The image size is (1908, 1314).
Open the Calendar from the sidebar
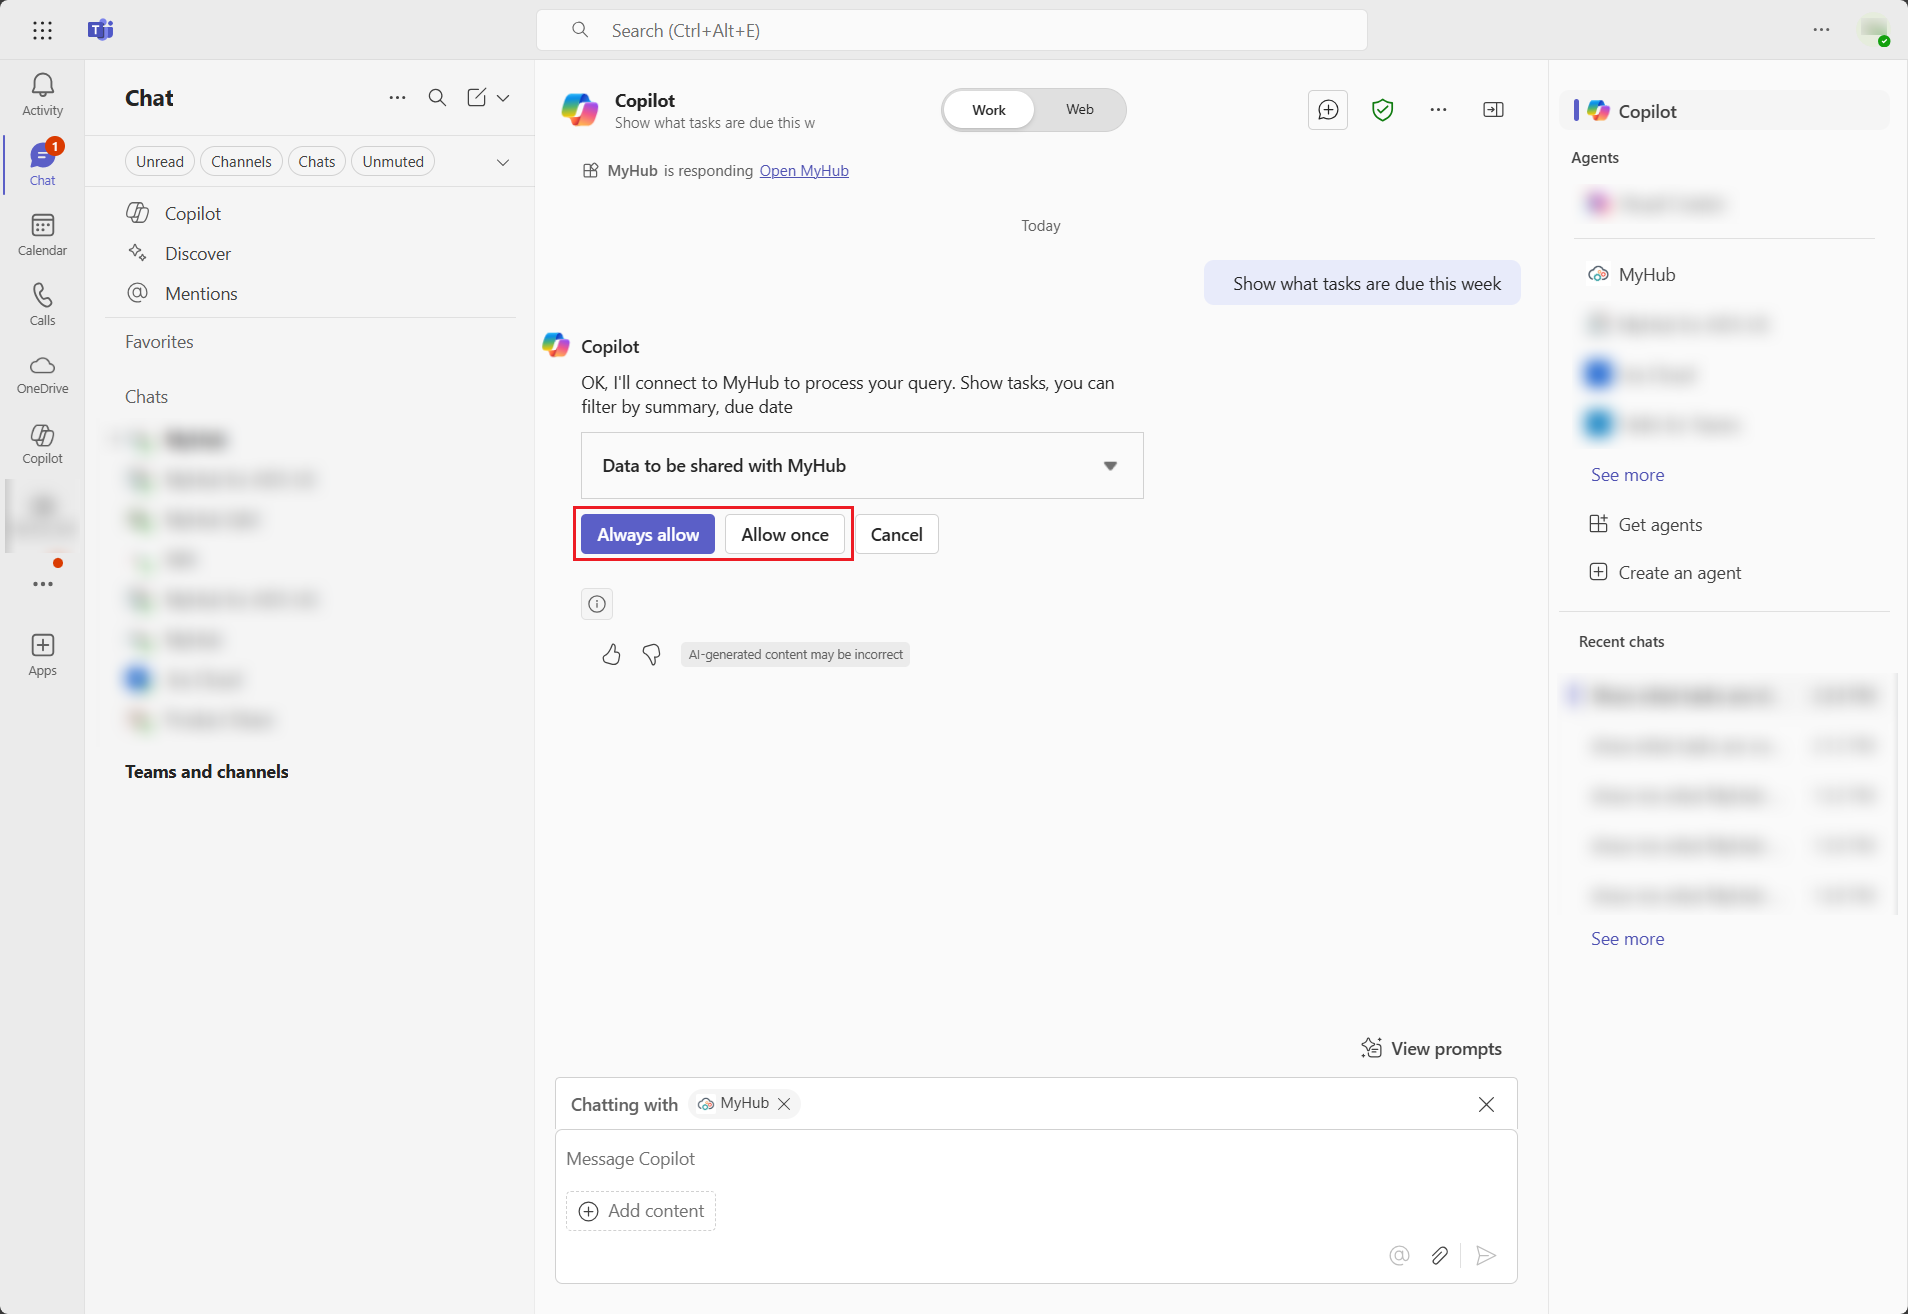[x=42, y=233]
